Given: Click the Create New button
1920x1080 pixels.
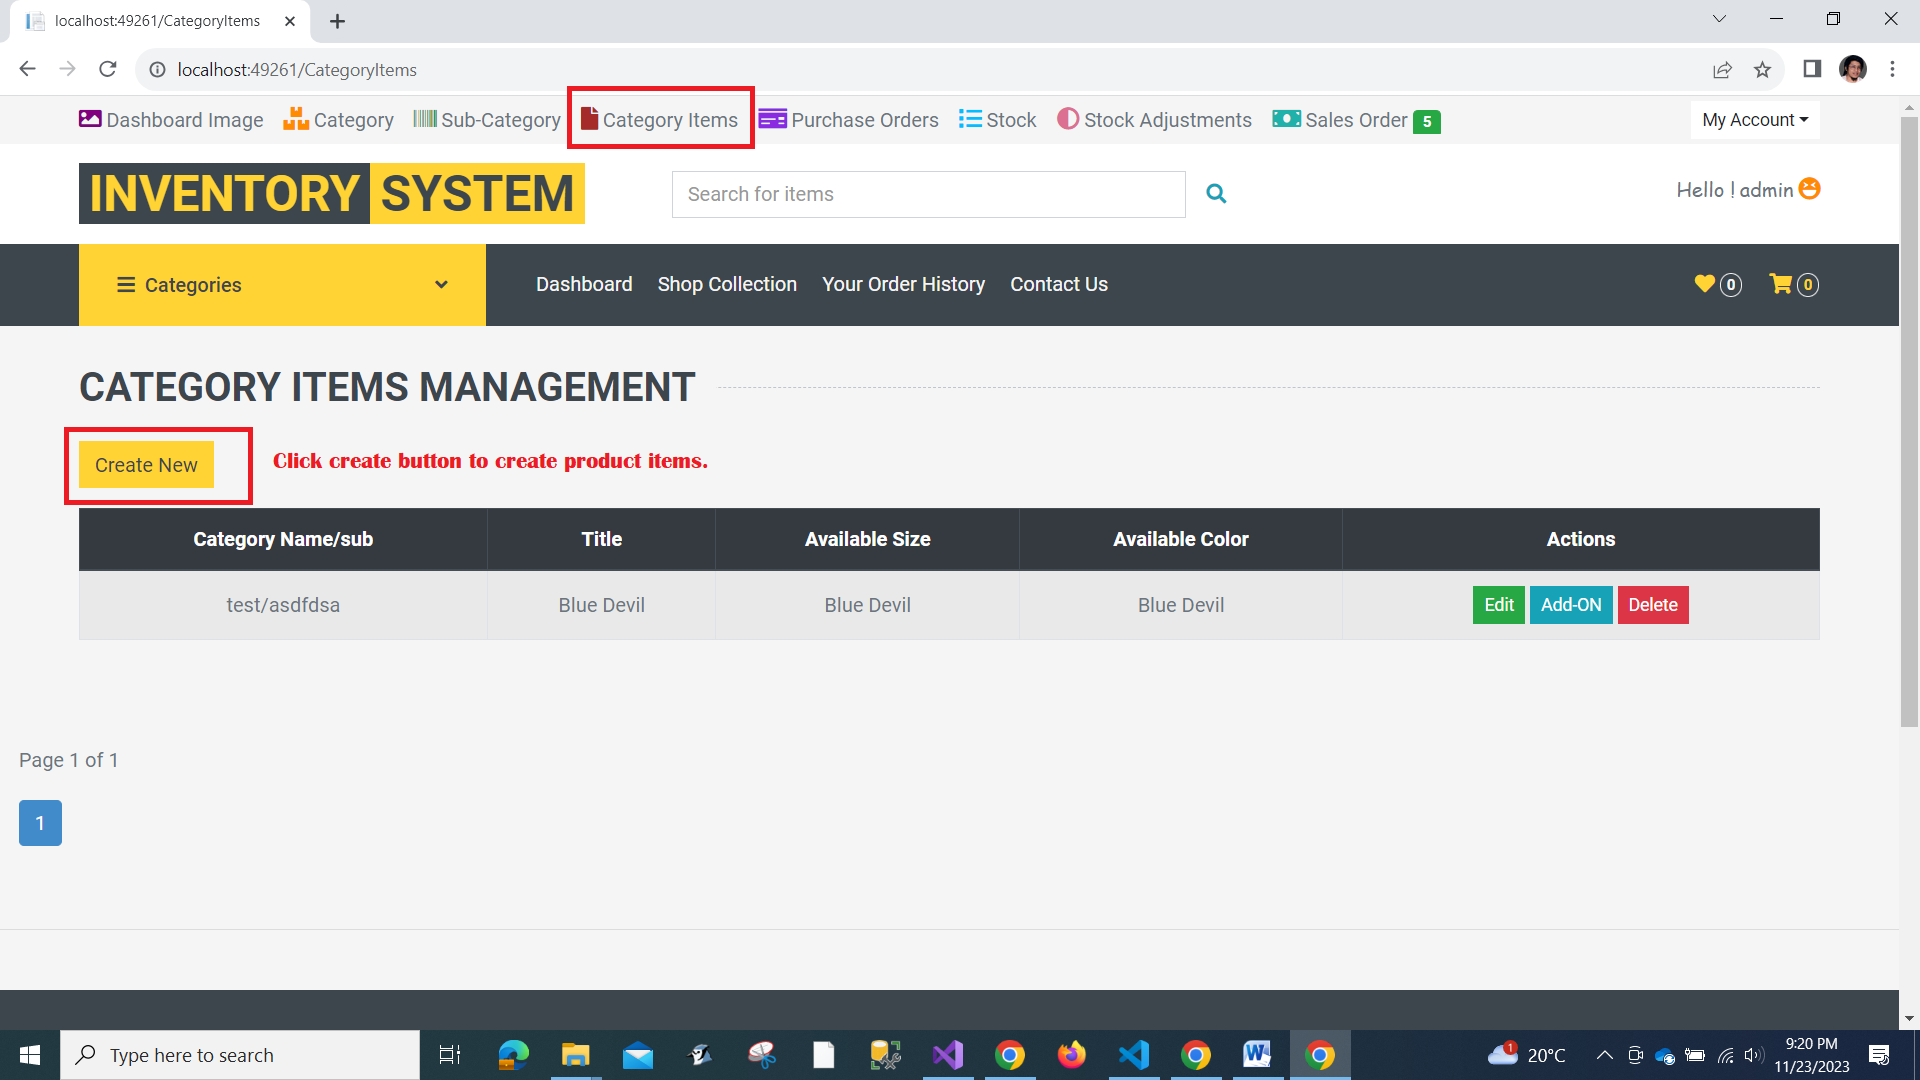Looking at the screenshot, I should (146, 465).
